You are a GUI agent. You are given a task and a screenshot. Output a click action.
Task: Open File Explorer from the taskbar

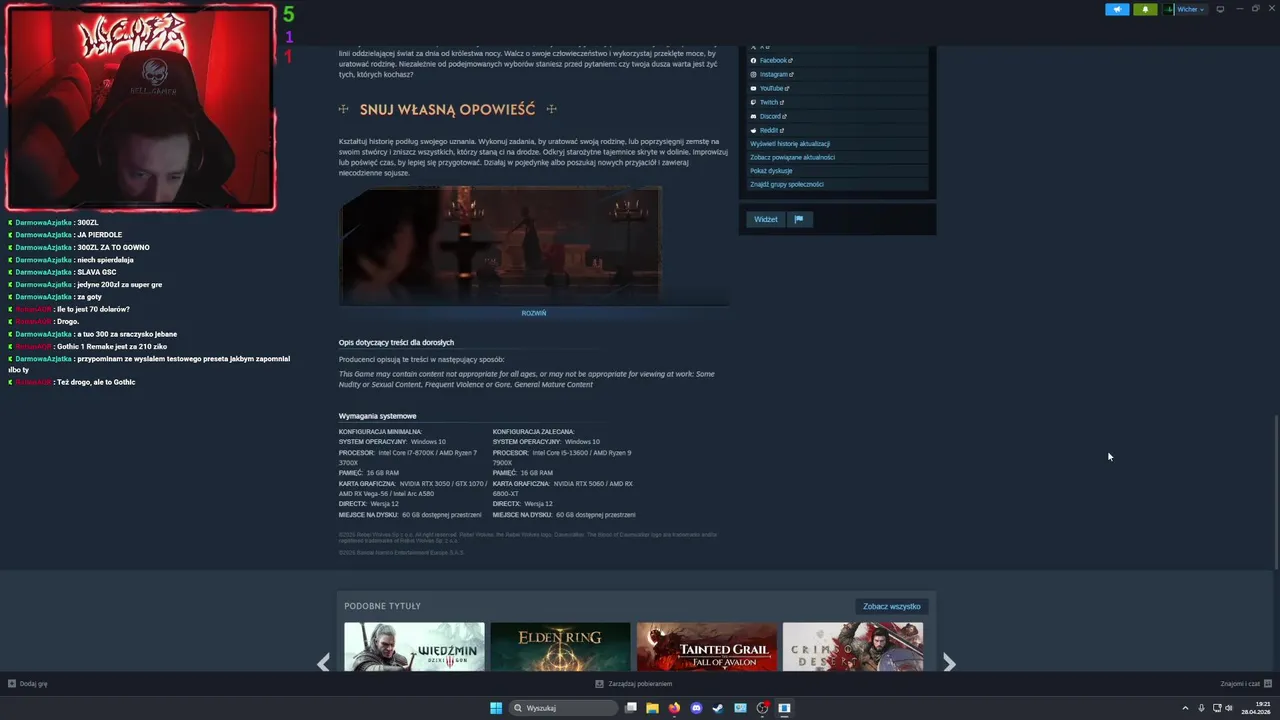click(652, 708)
